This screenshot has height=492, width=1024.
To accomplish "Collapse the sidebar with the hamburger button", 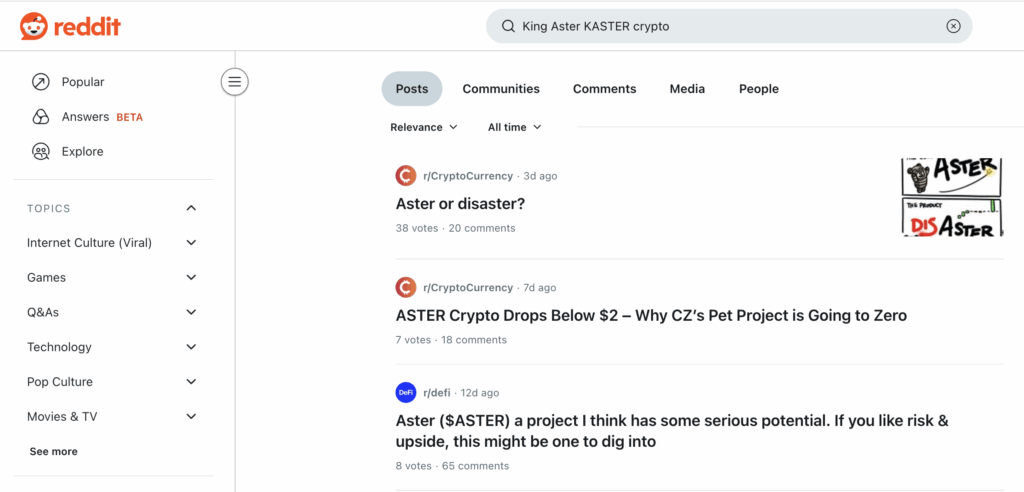I will coord(235,82).
